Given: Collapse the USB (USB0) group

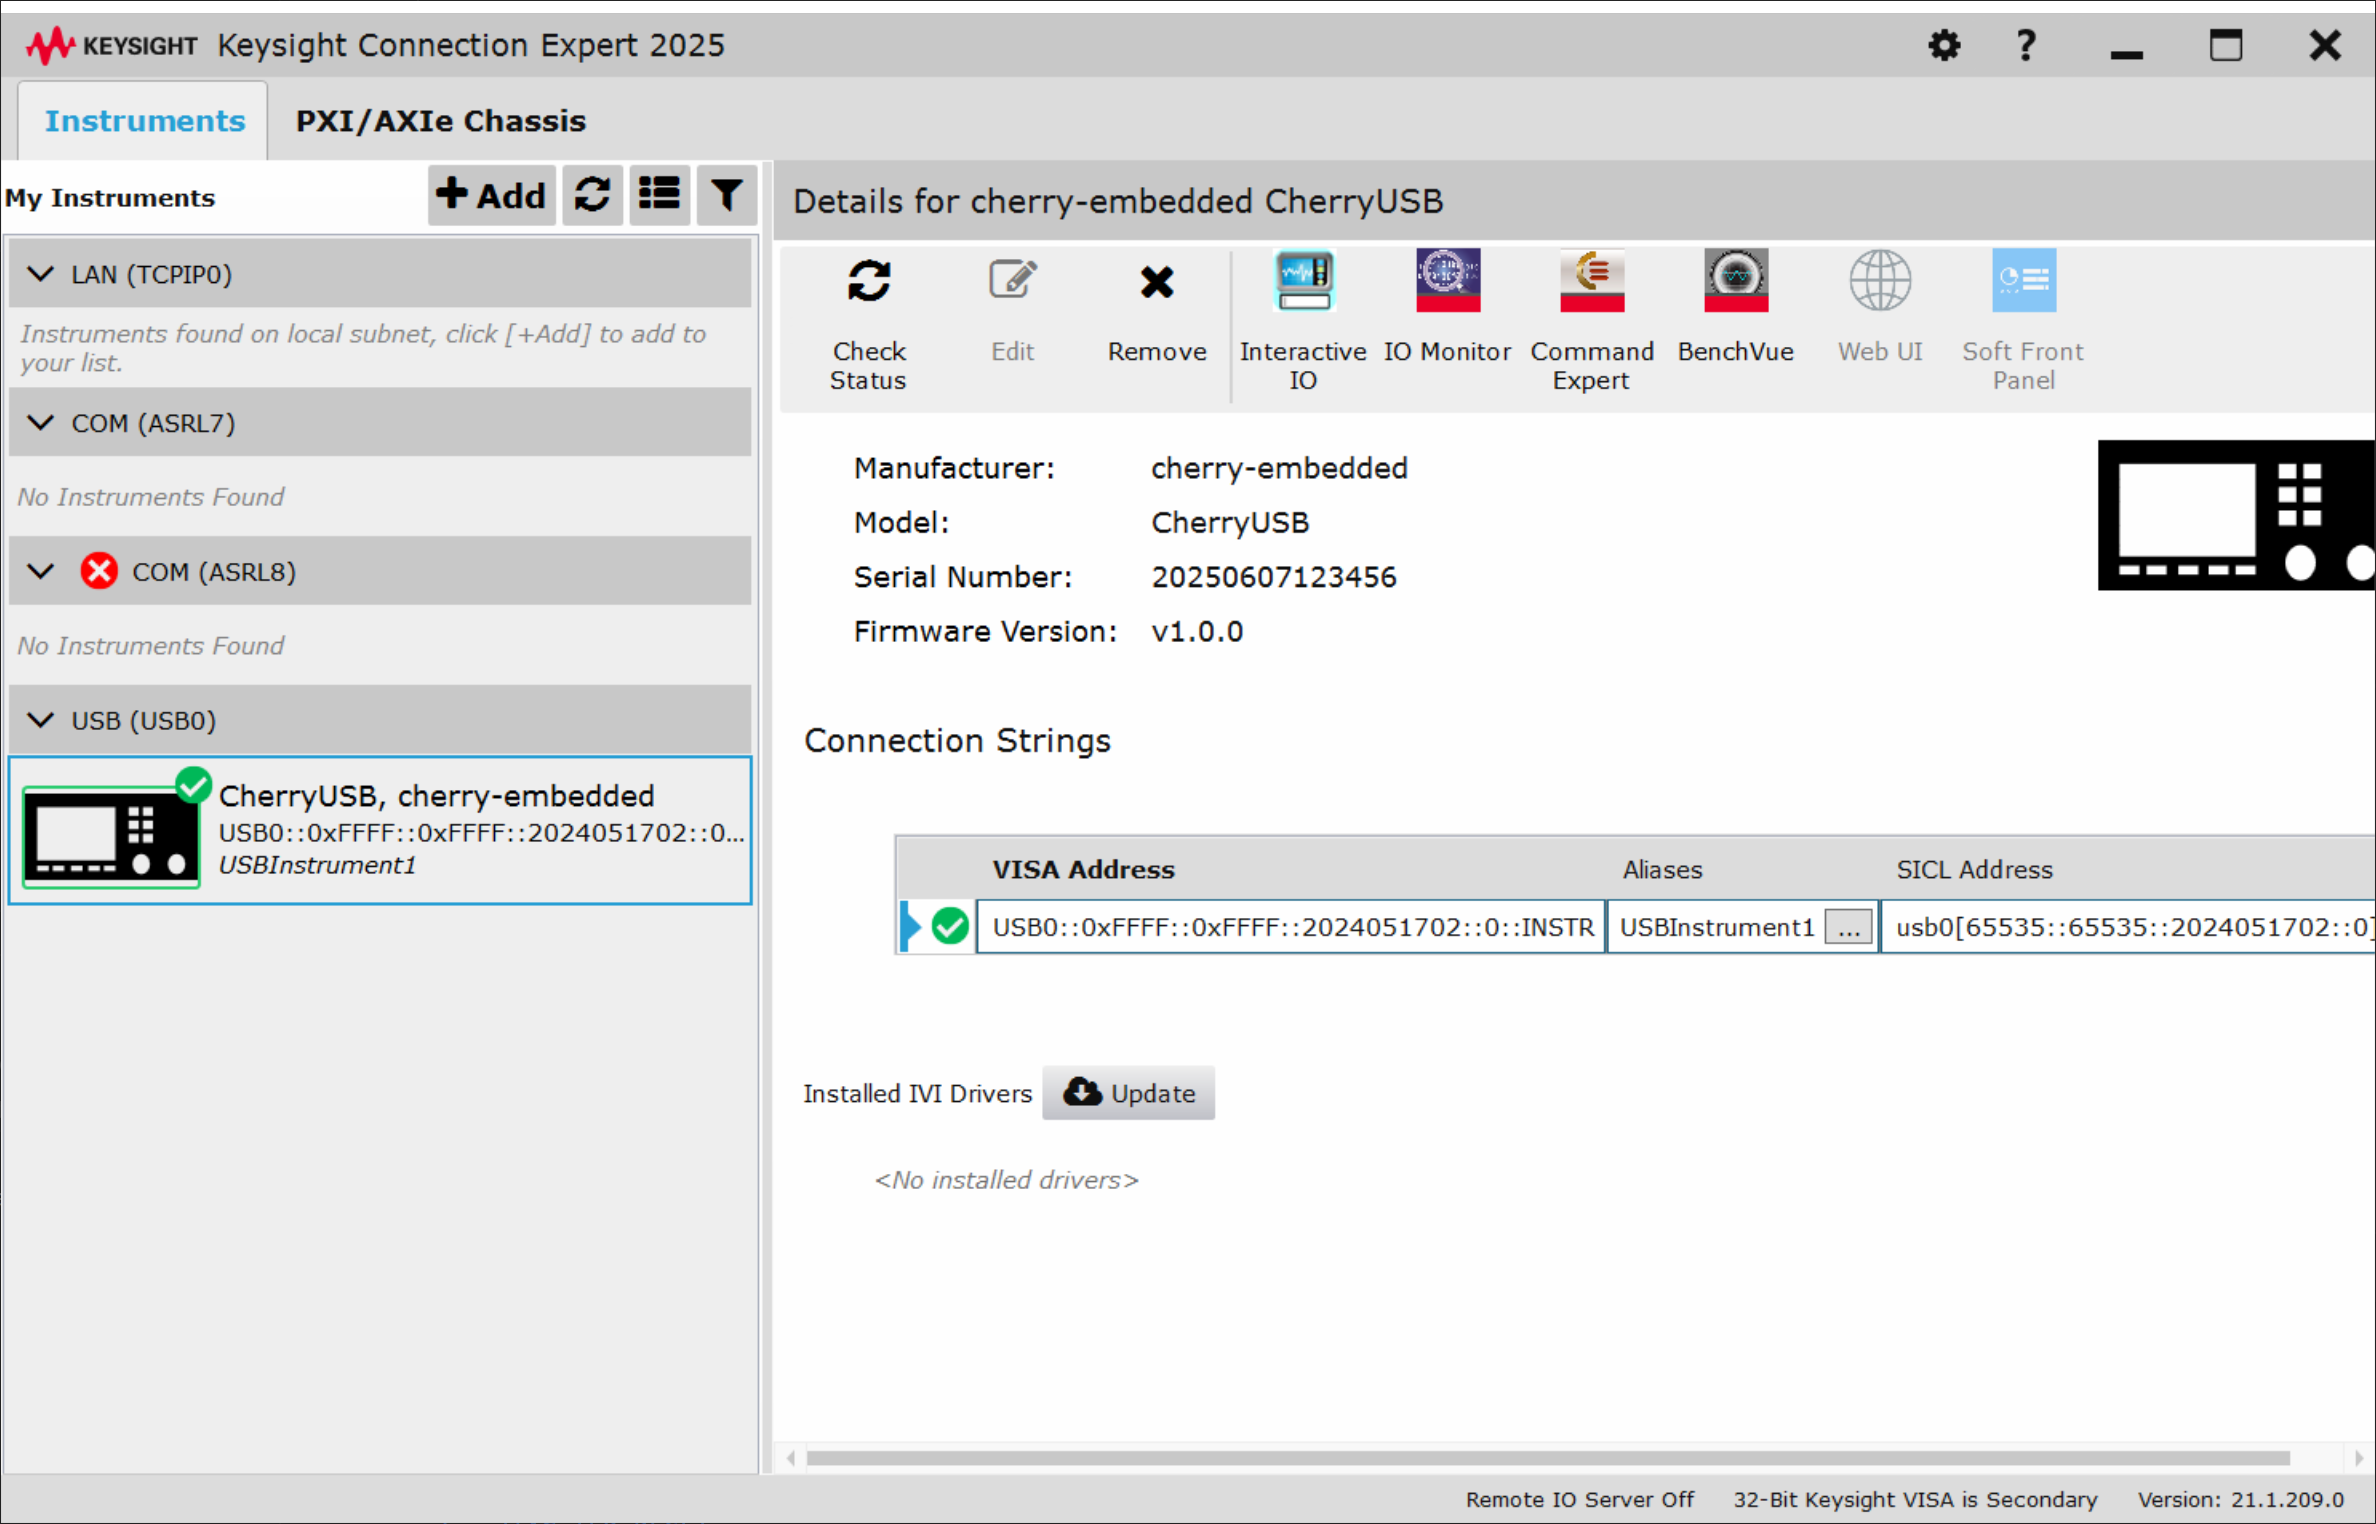Looking at the screenshot, I should (41, 720).
